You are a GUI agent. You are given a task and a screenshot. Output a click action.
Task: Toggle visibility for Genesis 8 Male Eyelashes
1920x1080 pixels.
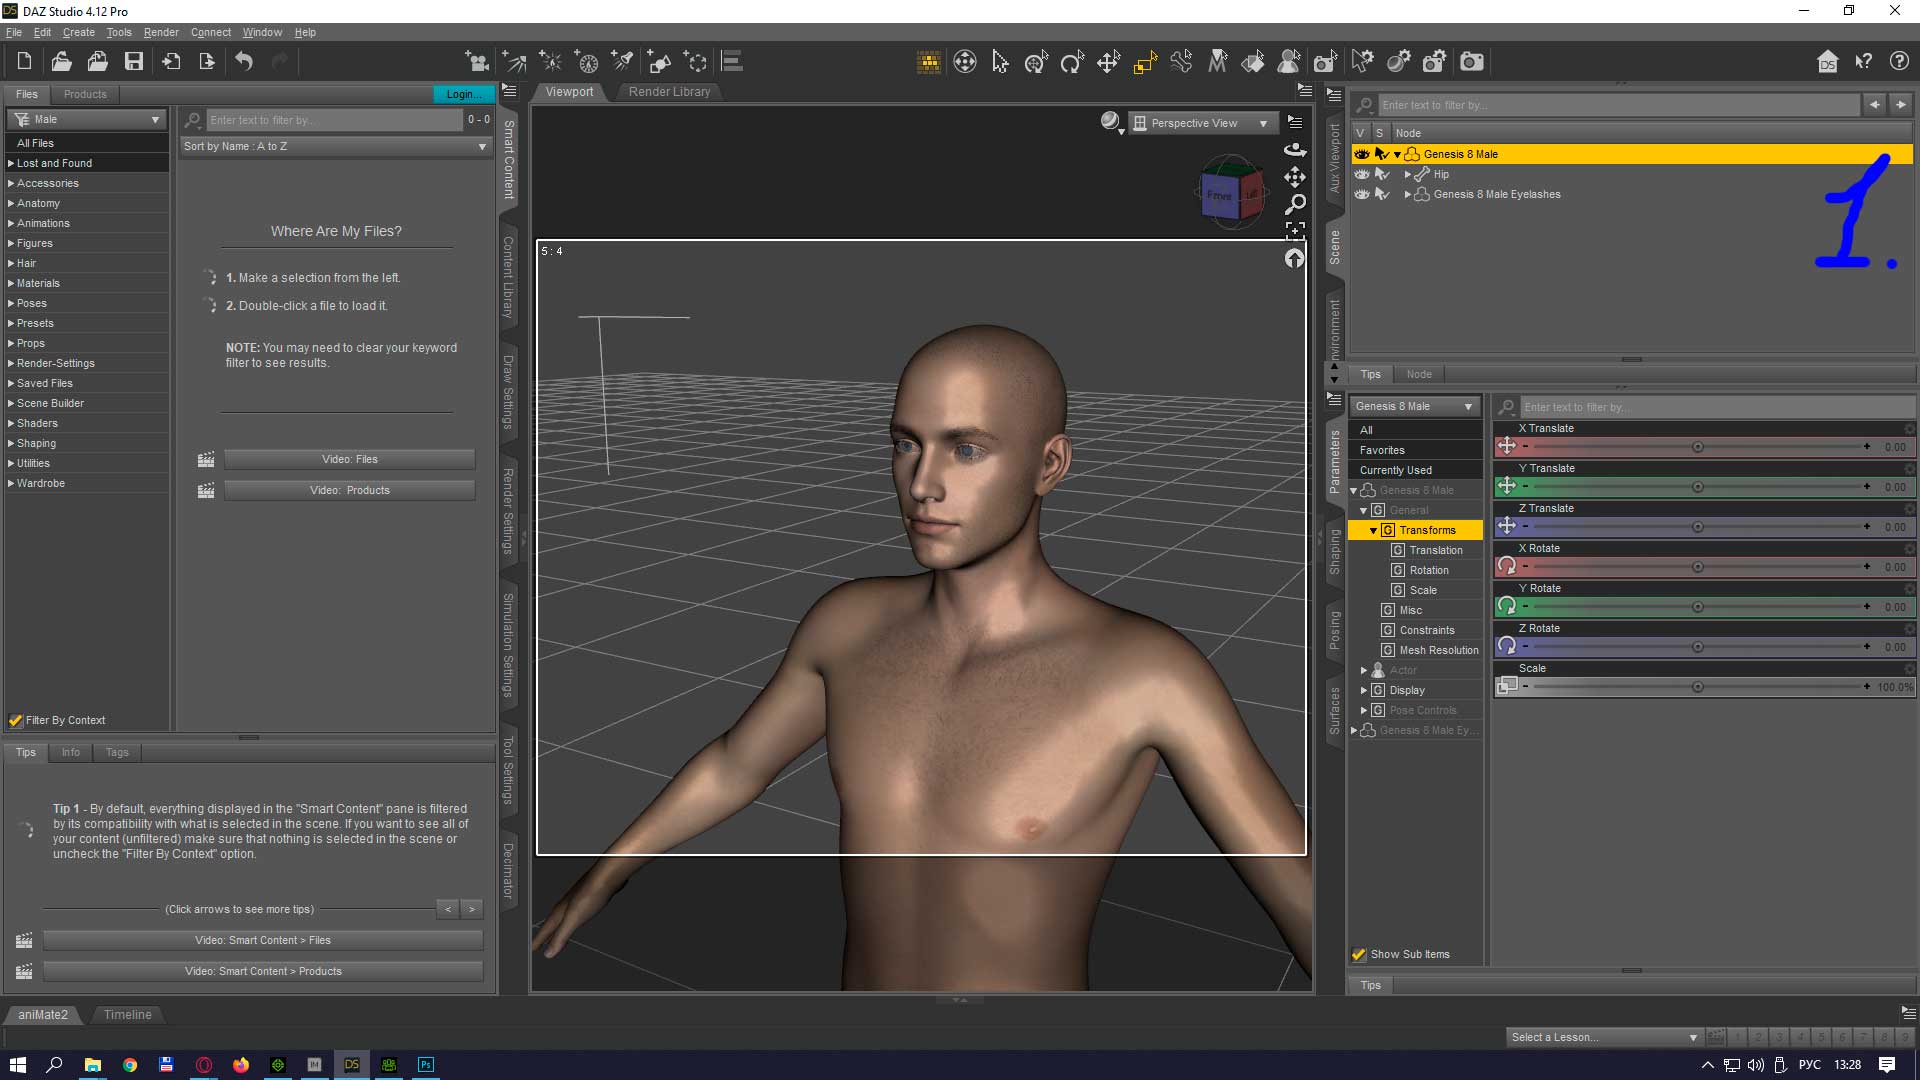click(1362, 194)
